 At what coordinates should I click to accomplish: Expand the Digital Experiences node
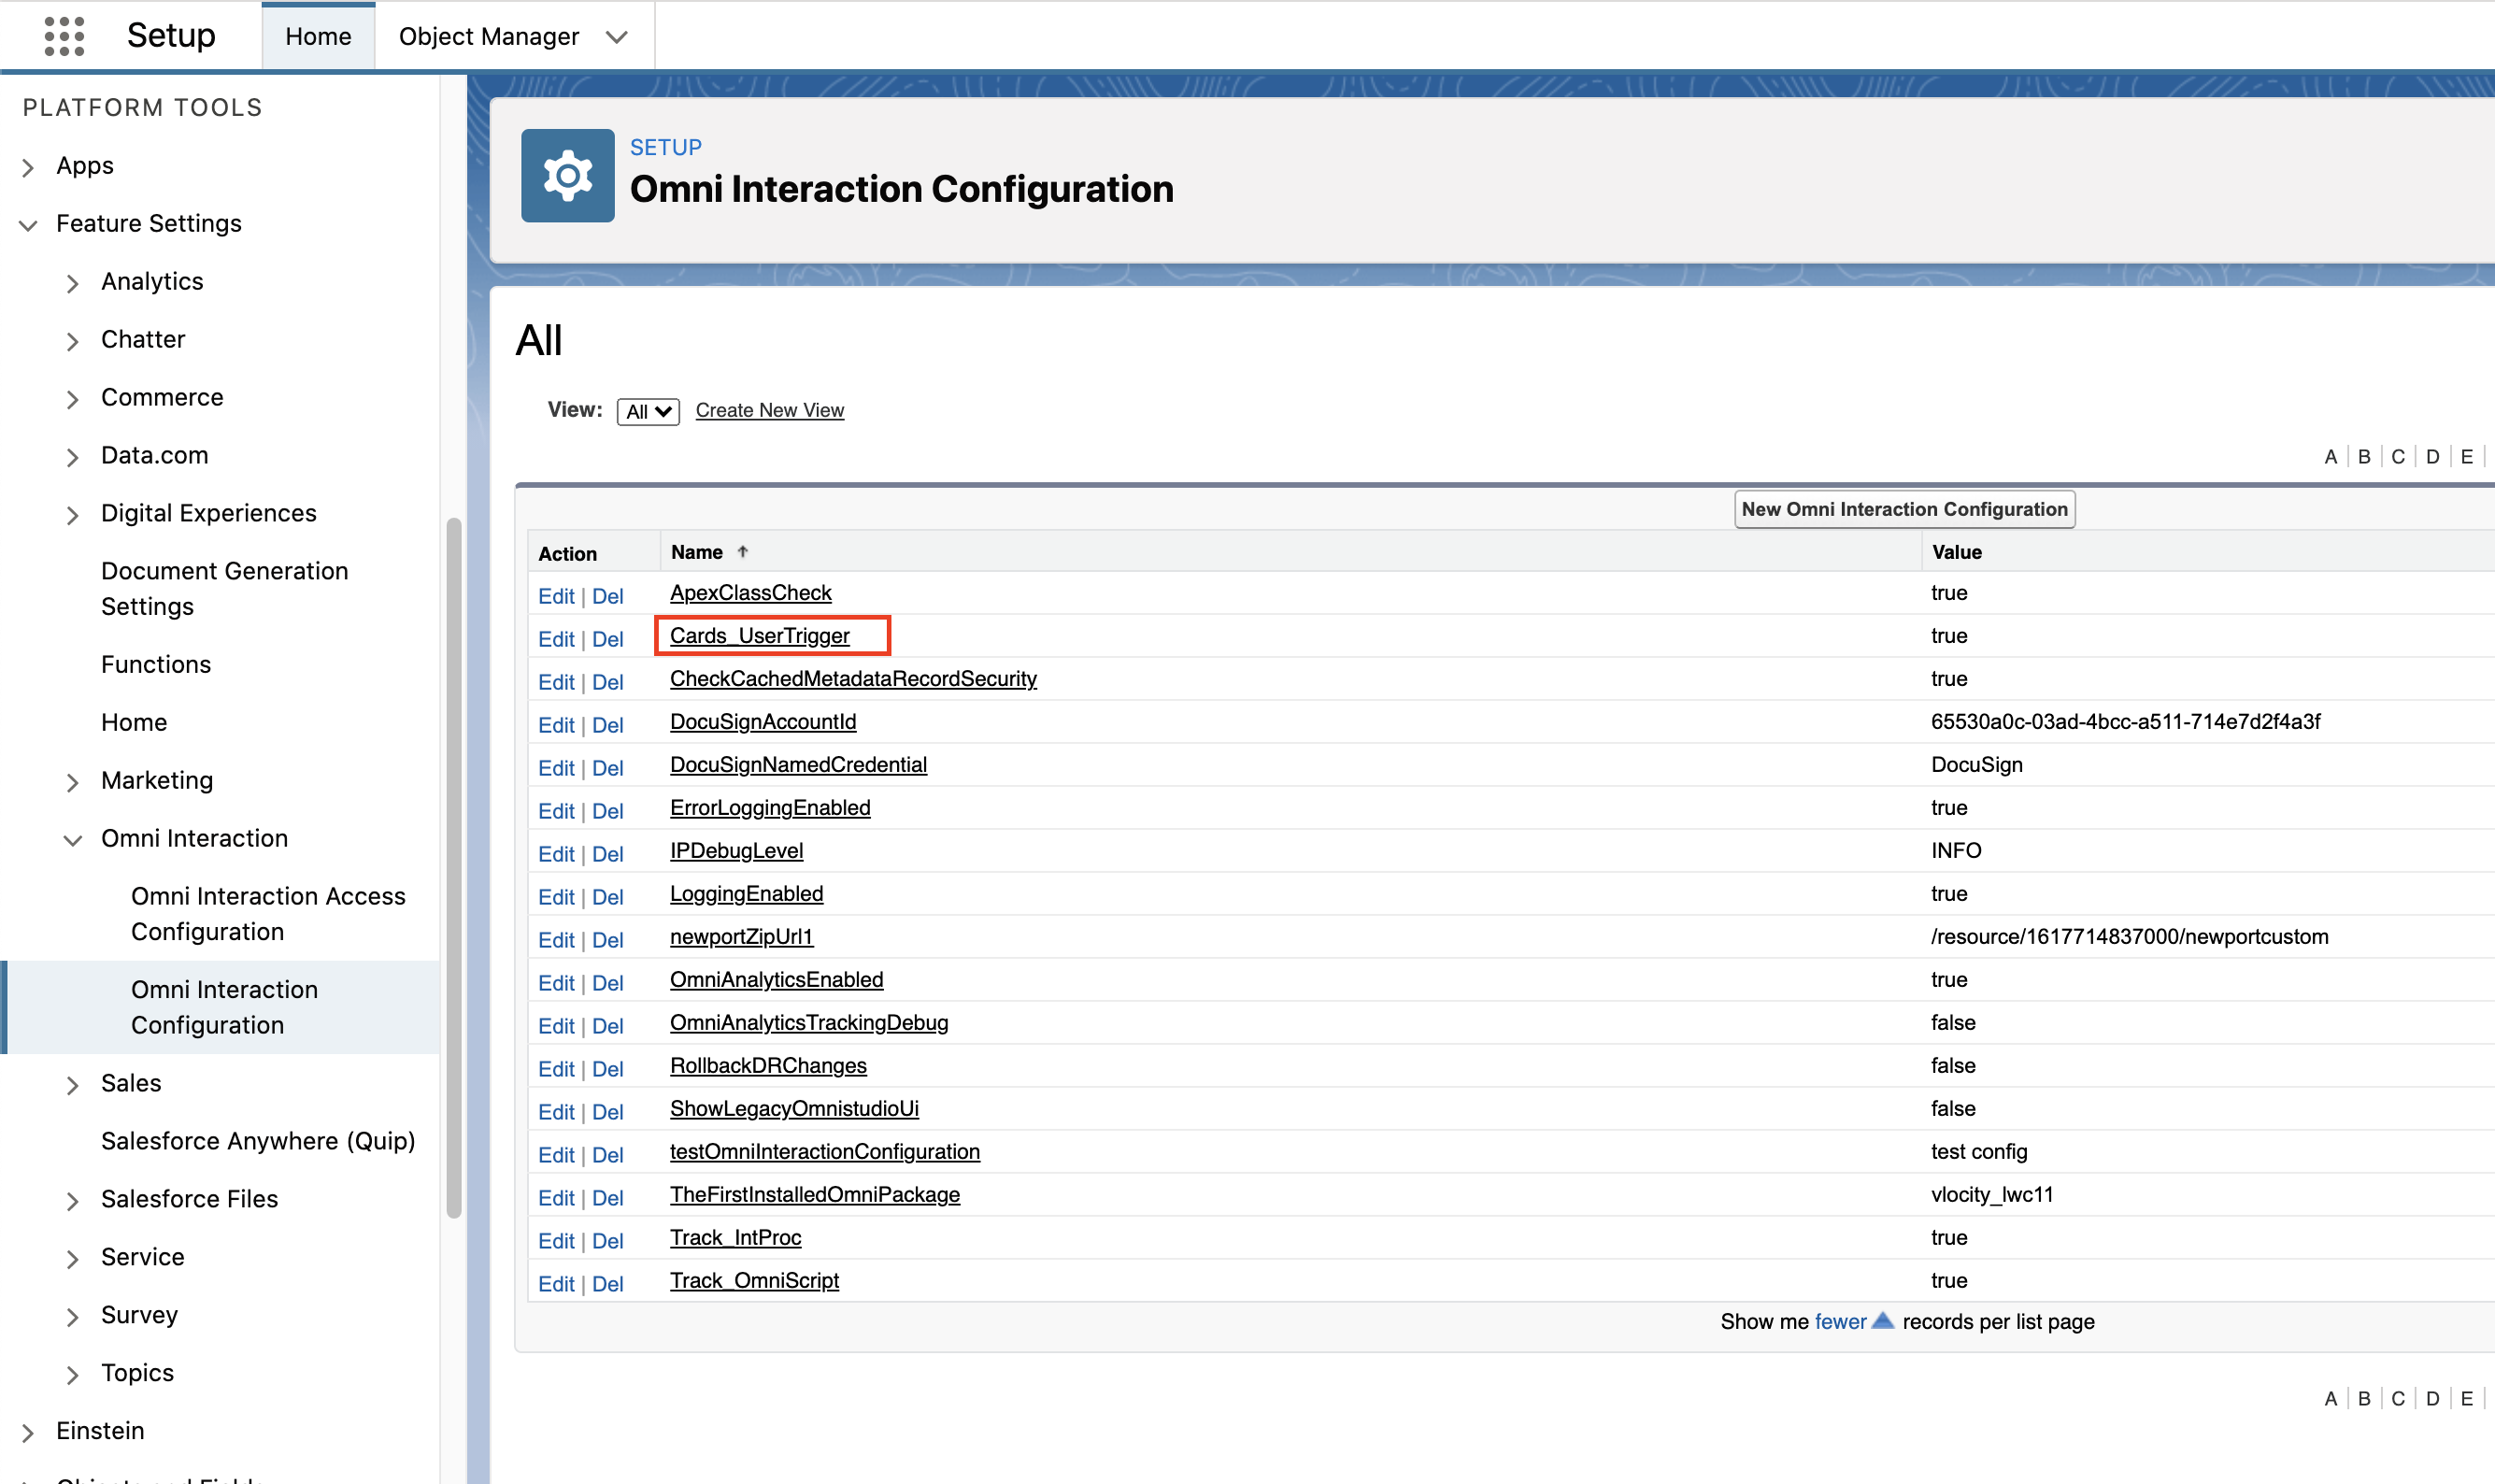(x=72, y=515)
